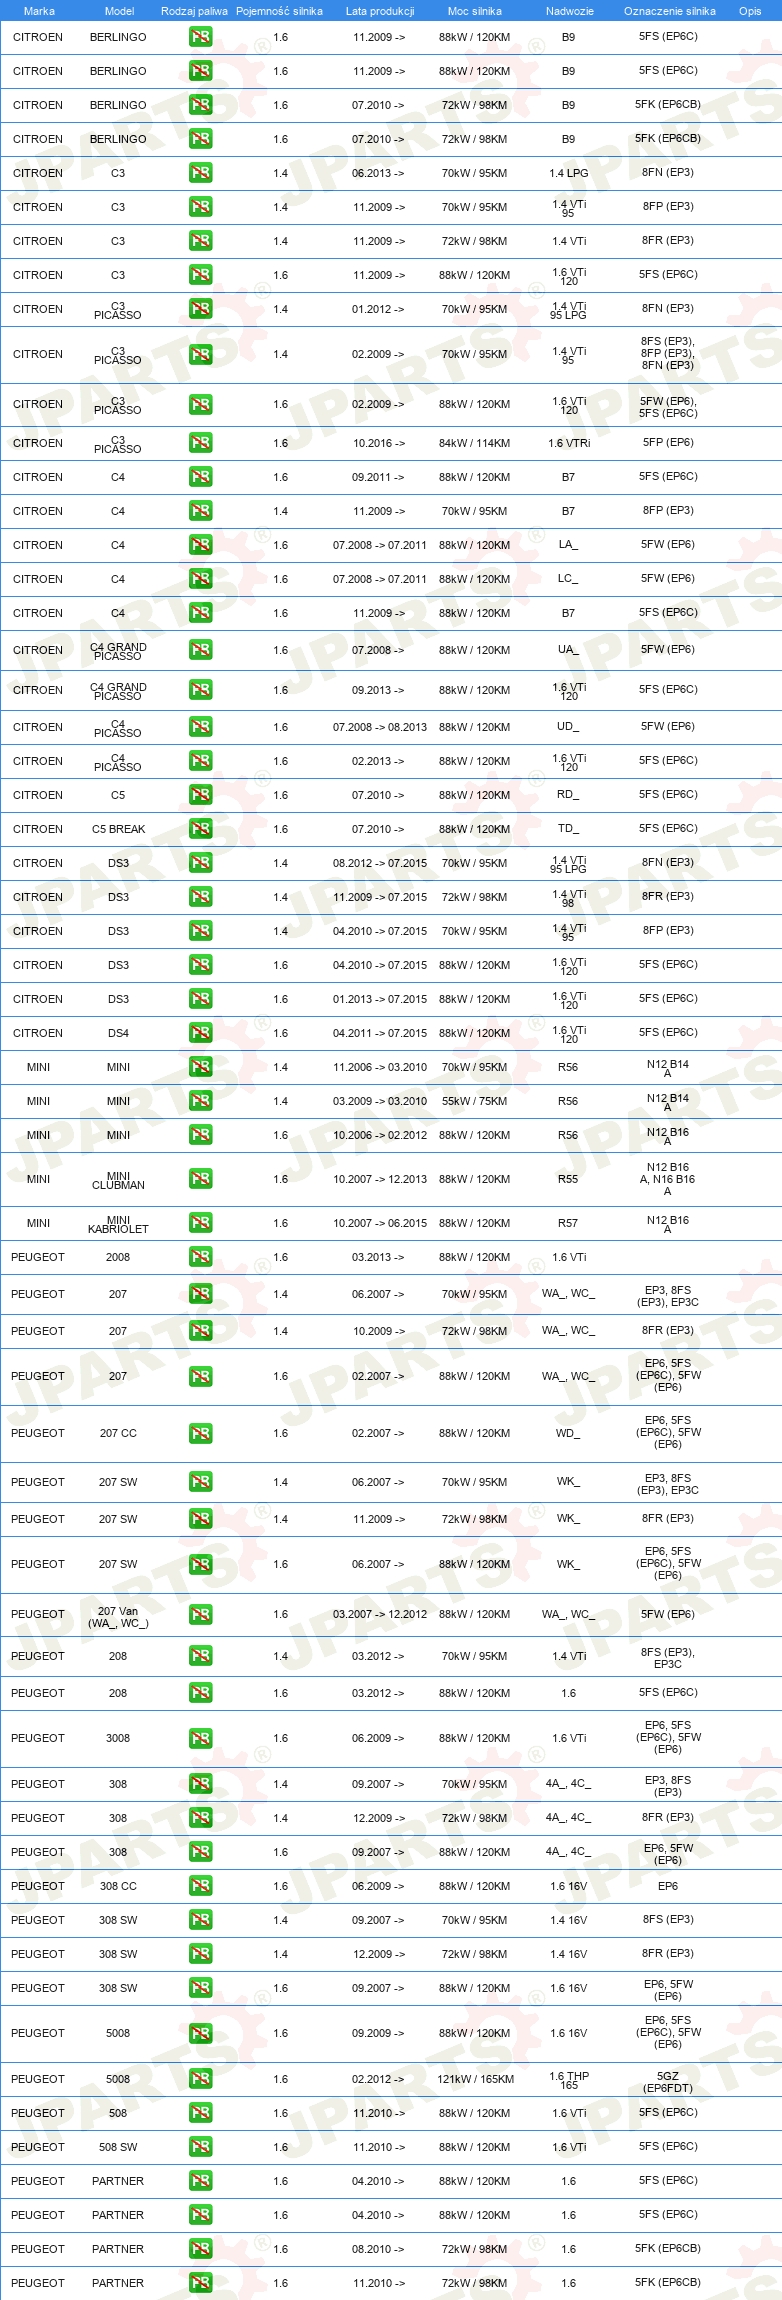This screenshot has width=782, height=2300.
Task: Select the body cell WD_
Action: (568, 1433)
